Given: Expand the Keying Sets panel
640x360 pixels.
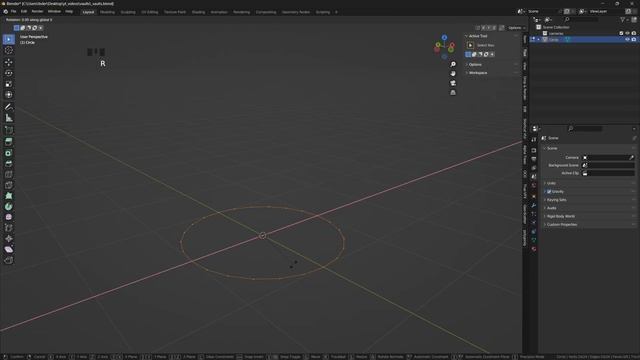Looking at the screenshot, I should (589, 200).
